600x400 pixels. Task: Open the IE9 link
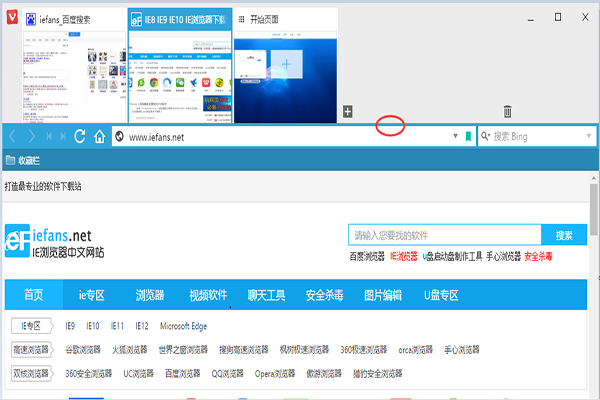coord(70,326)
